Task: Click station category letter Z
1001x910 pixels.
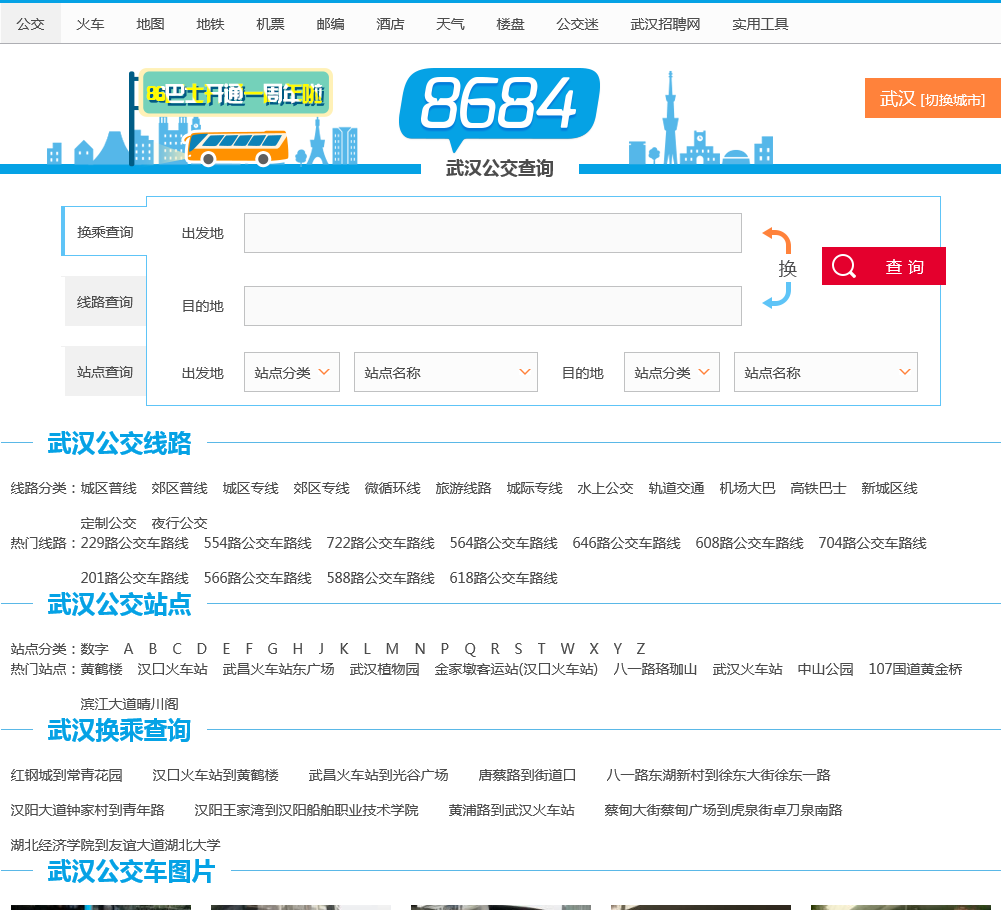Action: (641, 649)
